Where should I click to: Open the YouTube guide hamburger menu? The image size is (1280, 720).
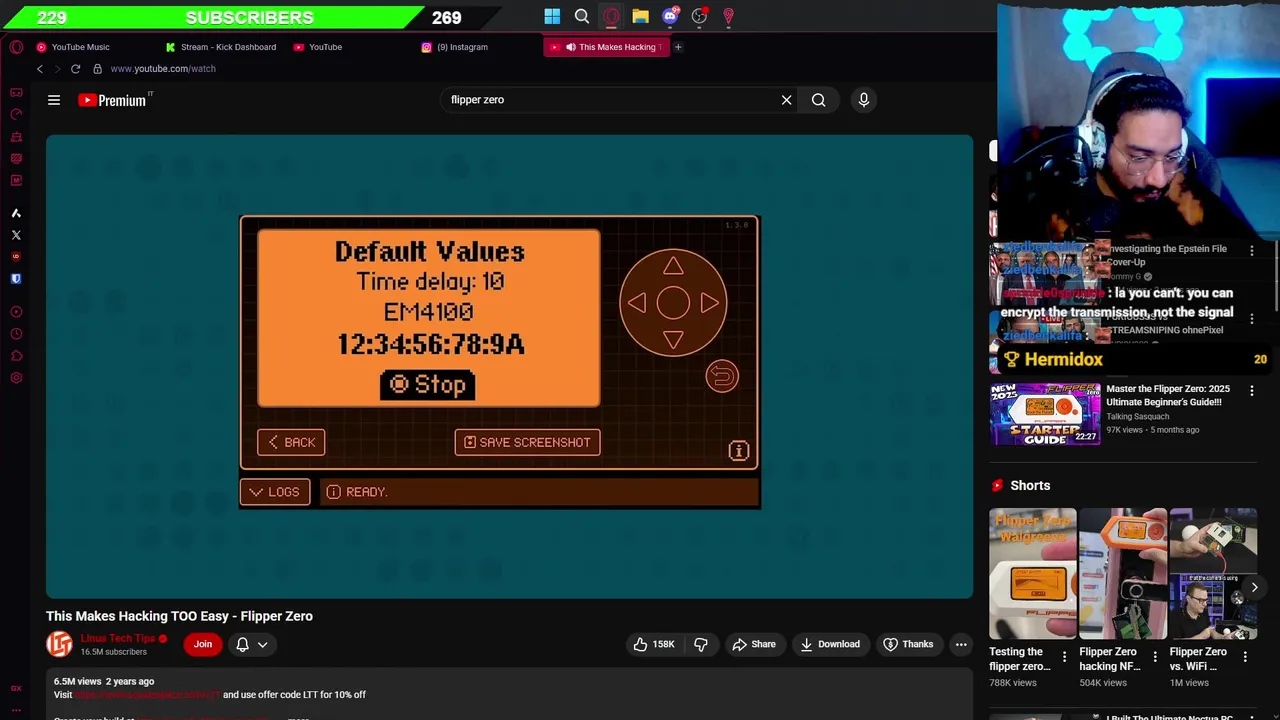(x=54, y=100)
